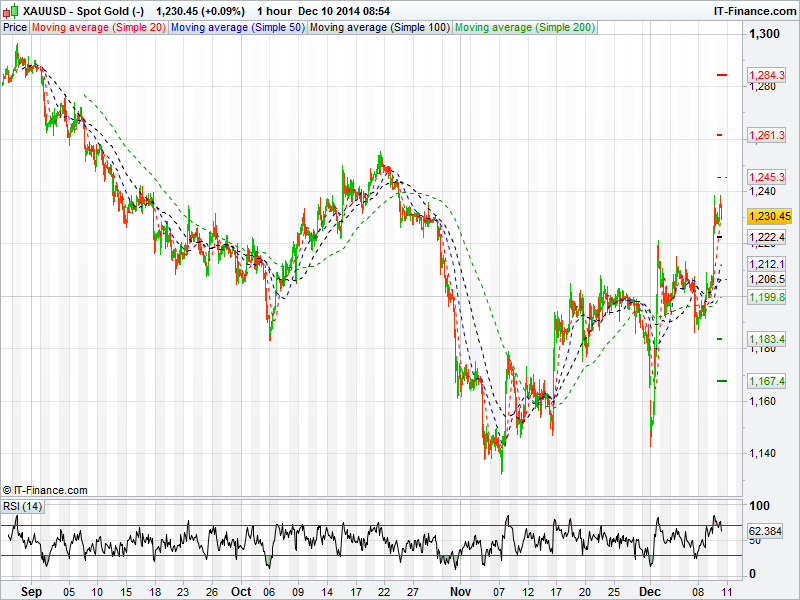
Task: Click the green 1,199.8 moving average label
Action: point(769,297)
